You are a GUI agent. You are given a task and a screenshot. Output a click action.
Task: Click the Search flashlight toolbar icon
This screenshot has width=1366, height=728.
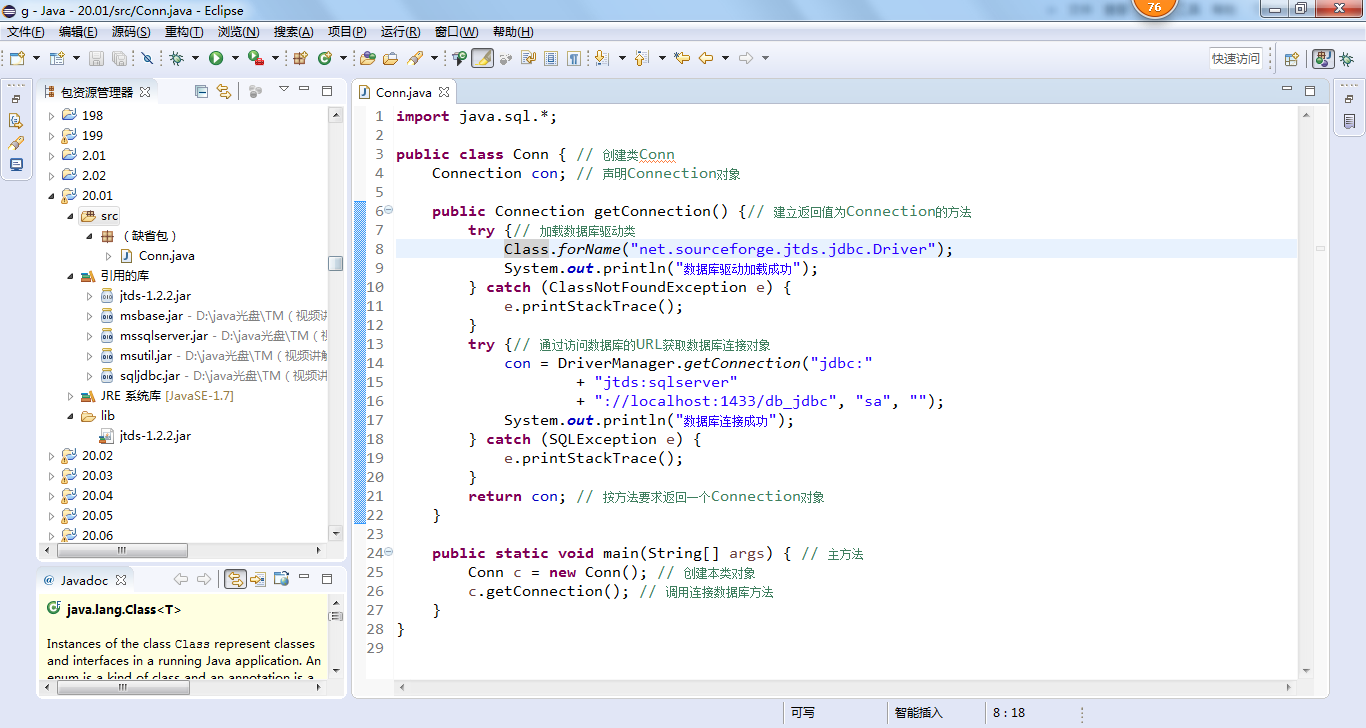click(x=415, y=58)
